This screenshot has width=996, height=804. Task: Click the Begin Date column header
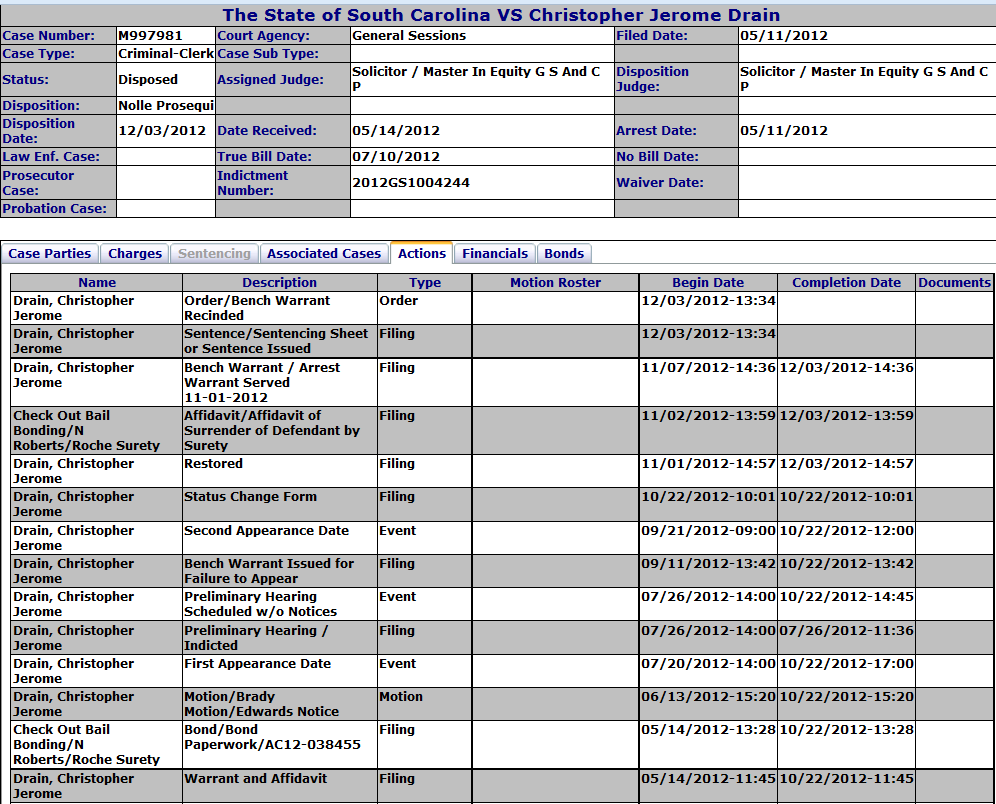coord(708,283)
